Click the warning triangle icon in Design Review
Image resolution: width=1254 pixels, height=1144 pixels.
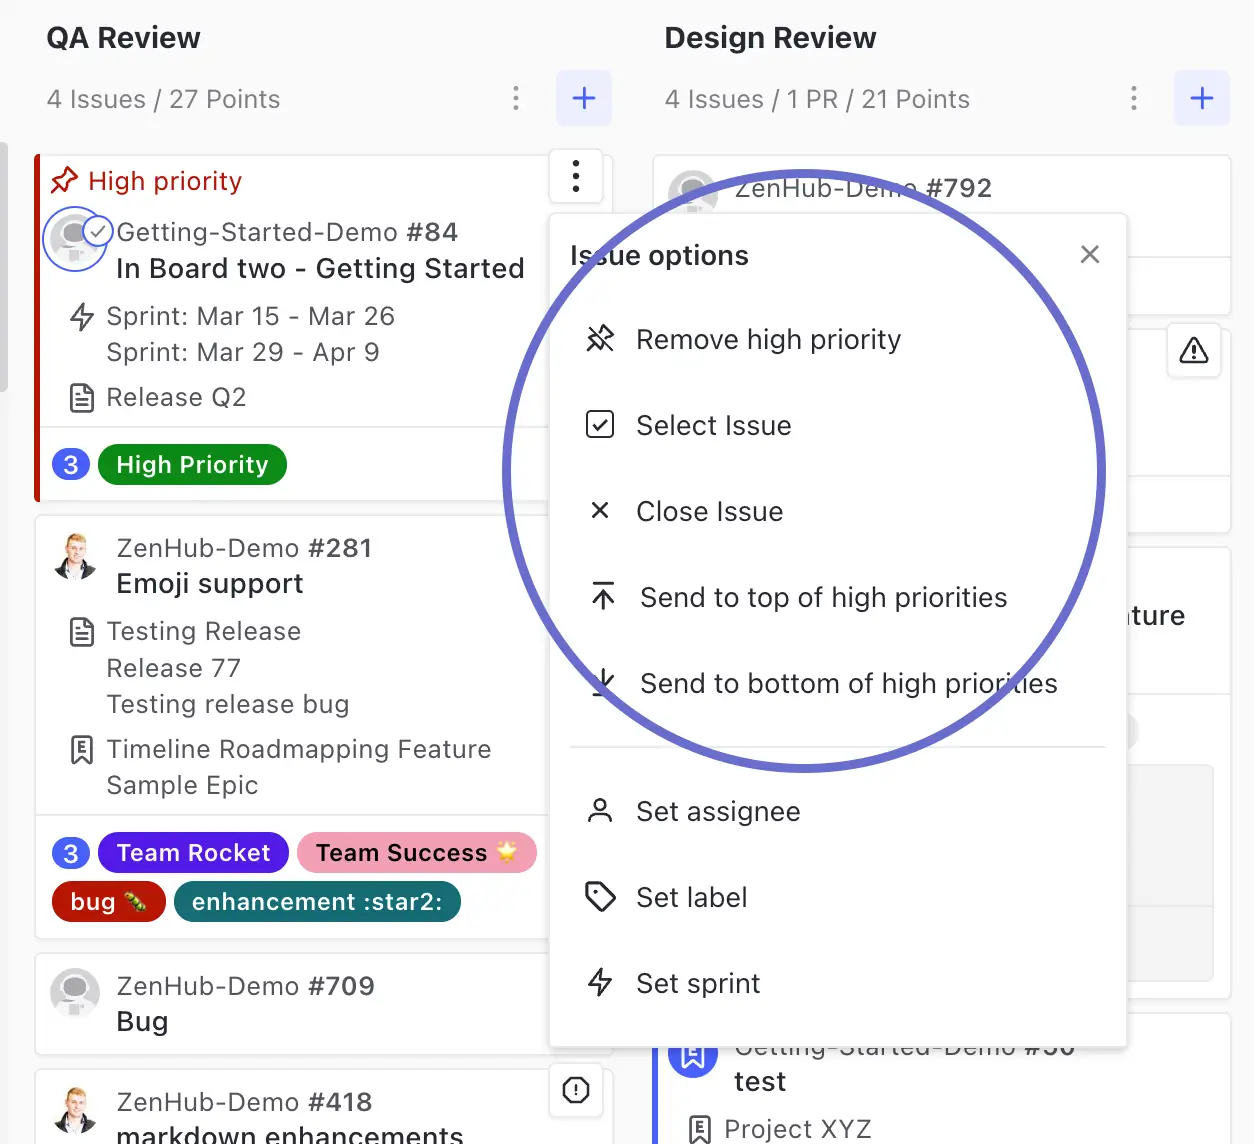(x=1194, y=351)
